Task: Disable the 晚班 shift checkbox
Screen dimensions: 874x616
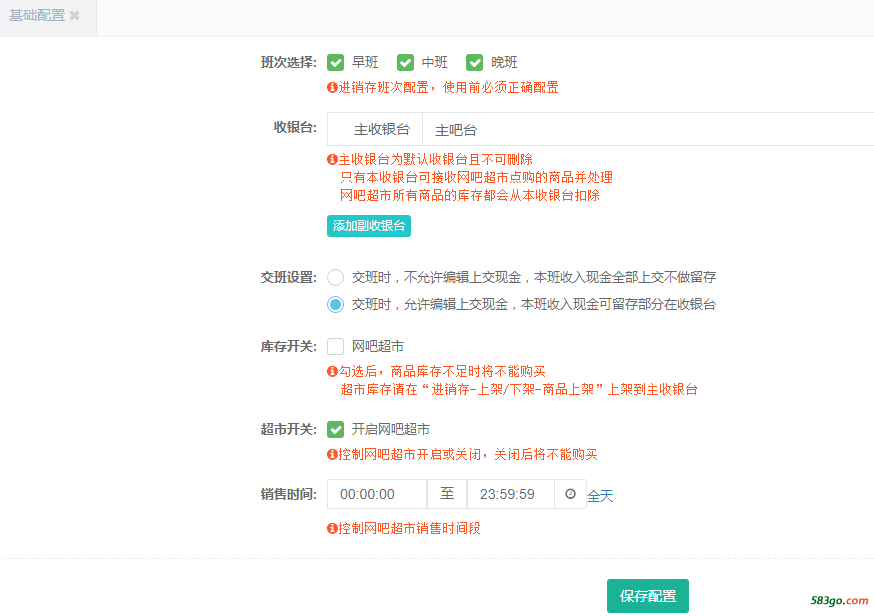Action: coord(474,62)
